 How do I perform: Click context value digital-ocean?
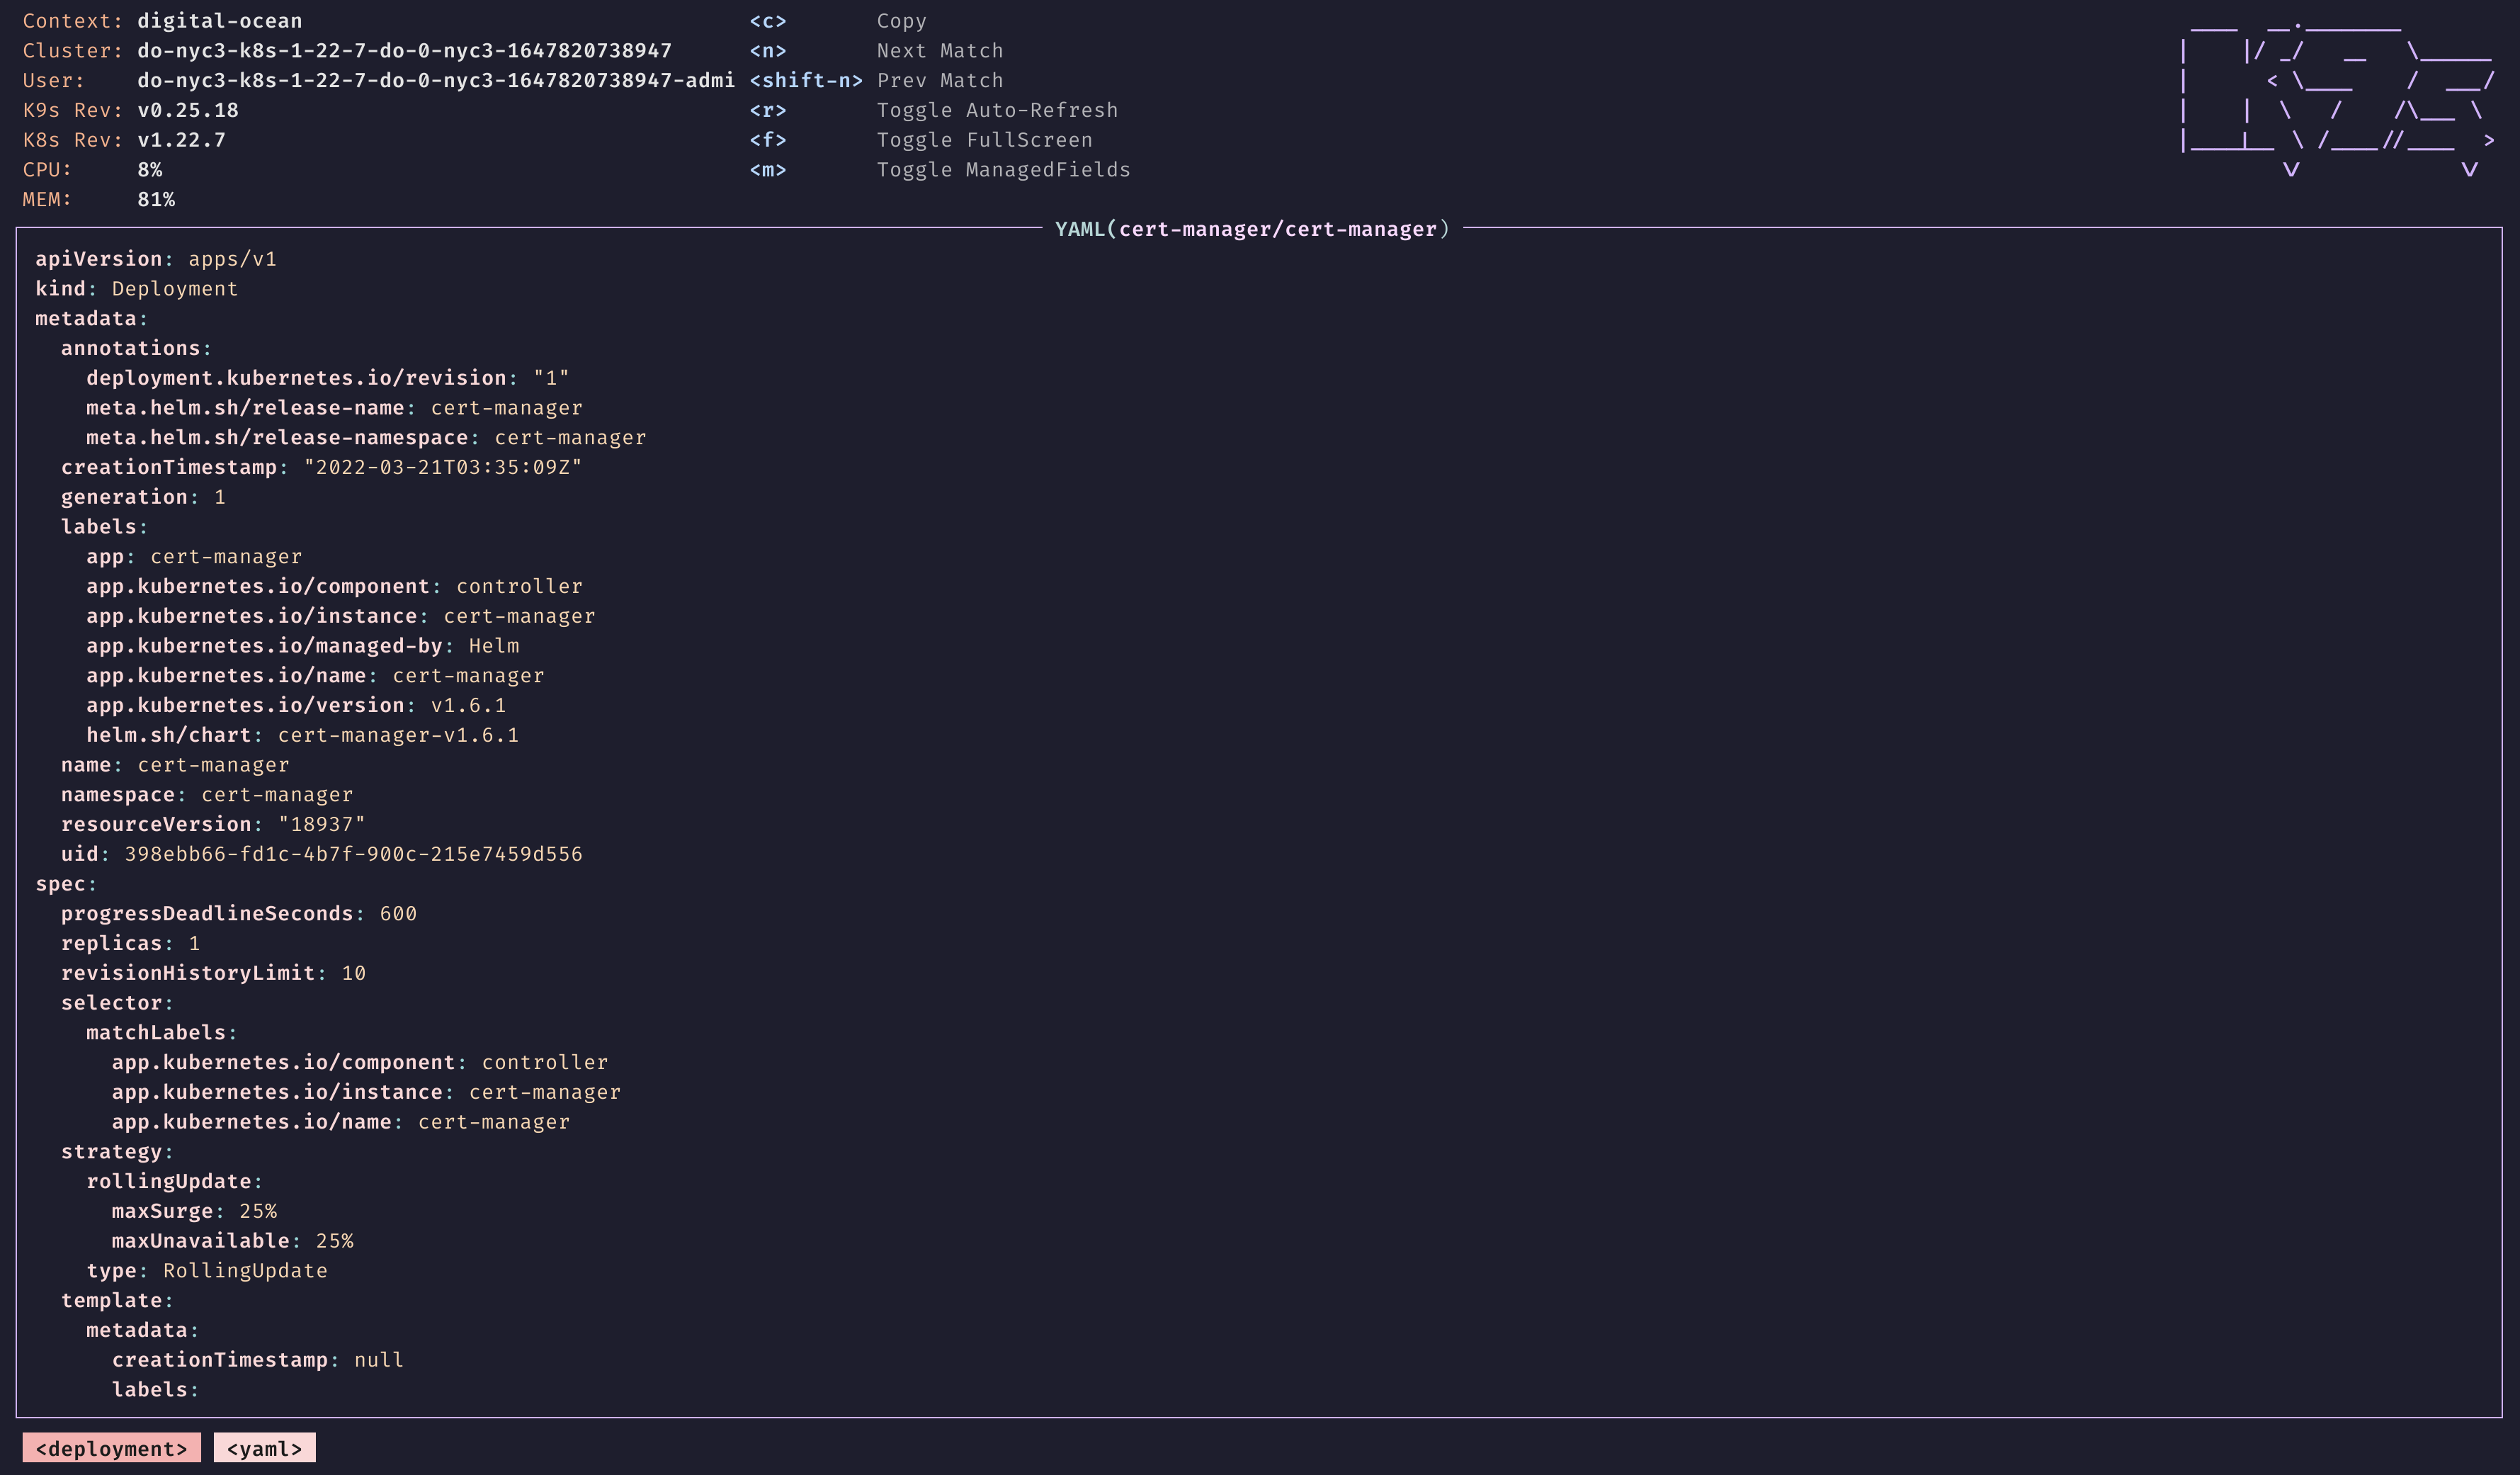pyautogui.click(x=219, y=21)
